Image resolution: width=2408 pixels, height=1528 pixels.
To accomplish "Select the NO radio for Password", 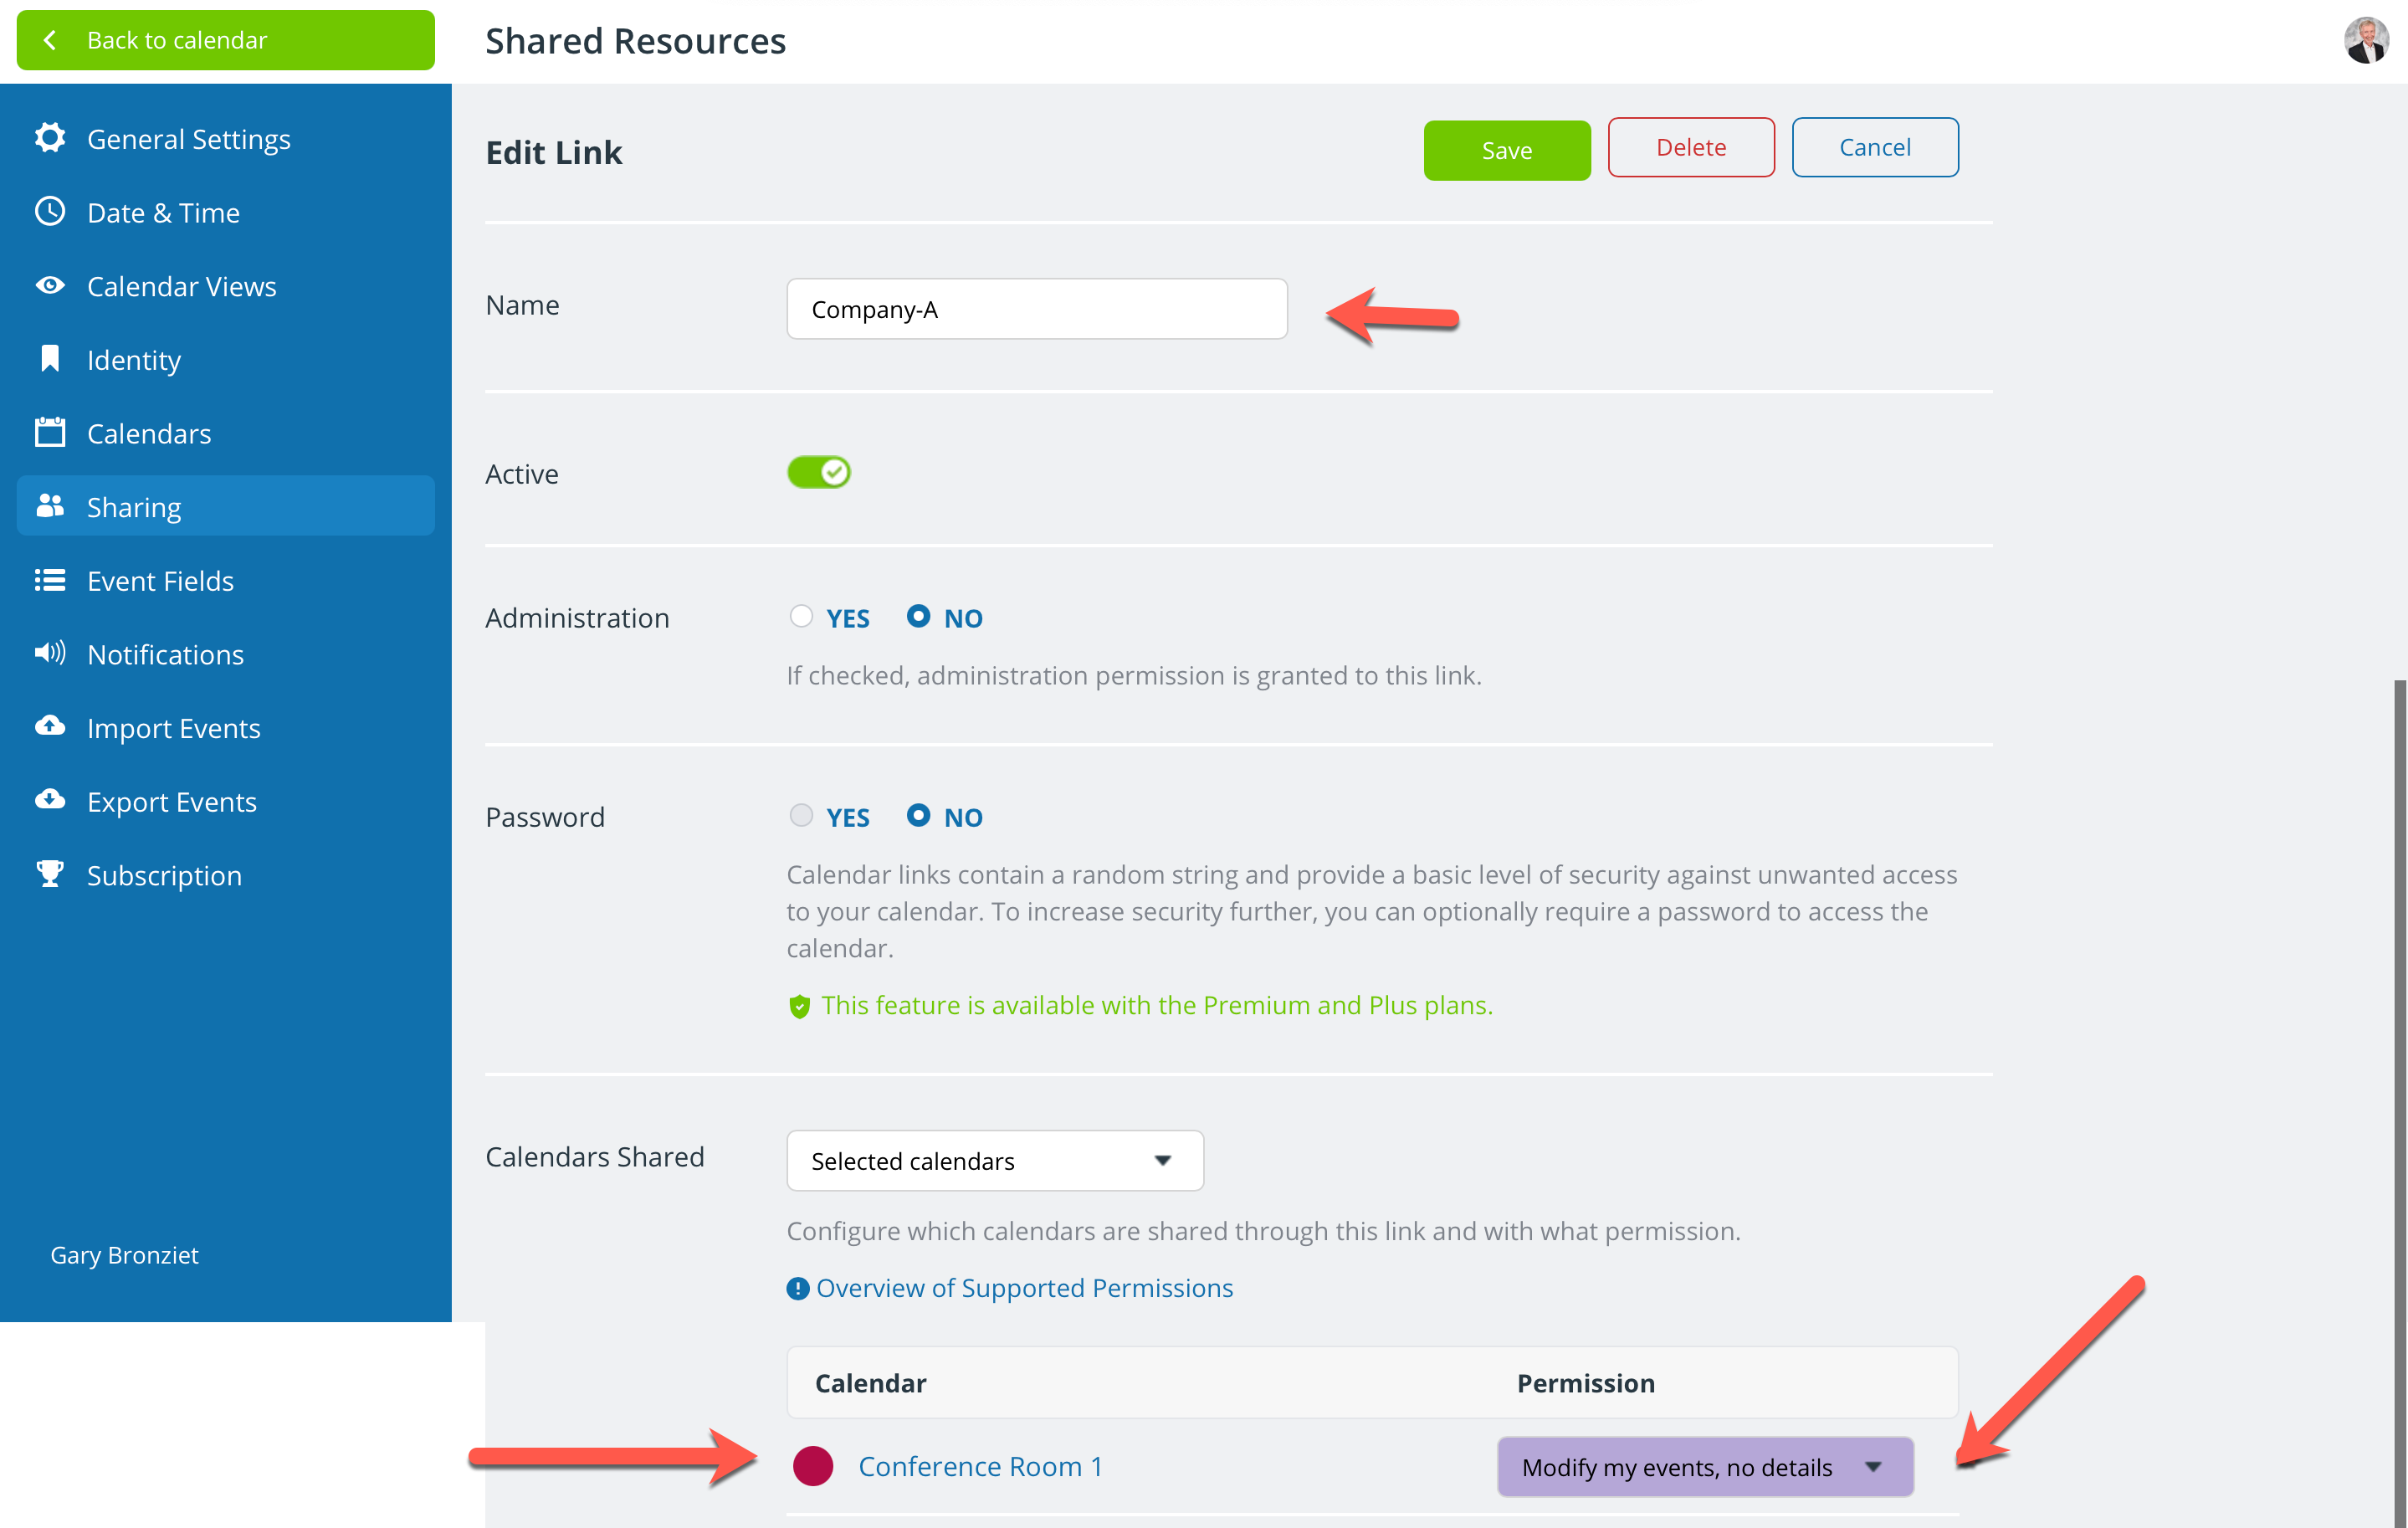I will 918,816.
